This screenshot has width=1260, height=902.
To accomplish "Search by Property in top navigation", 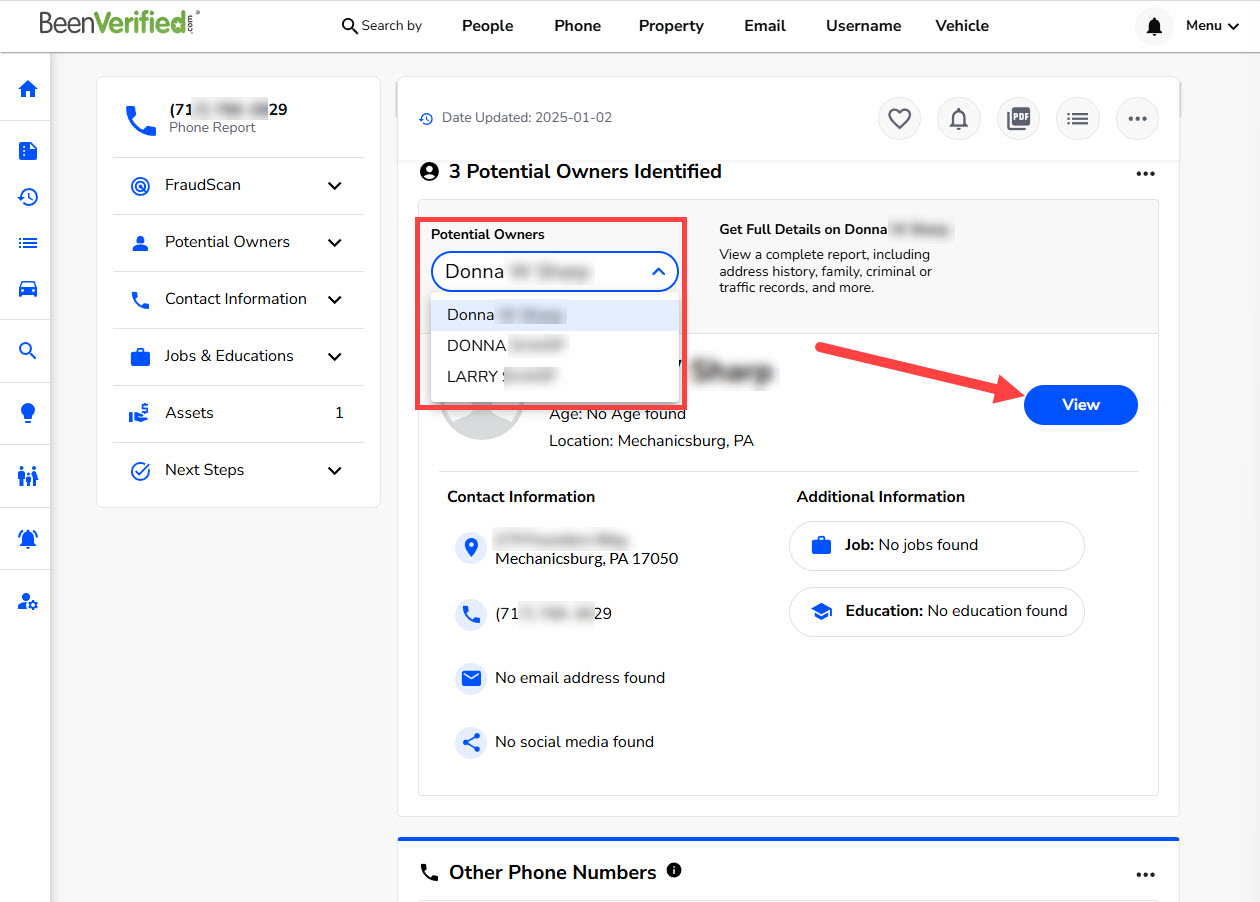I will [671, 26].
